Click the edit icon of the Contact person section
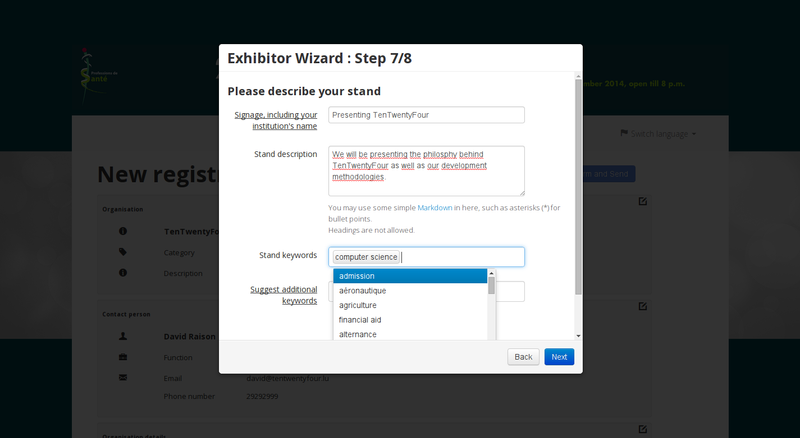Image resolution: width=800 pixels, height=438 pixels. point(642,306)
